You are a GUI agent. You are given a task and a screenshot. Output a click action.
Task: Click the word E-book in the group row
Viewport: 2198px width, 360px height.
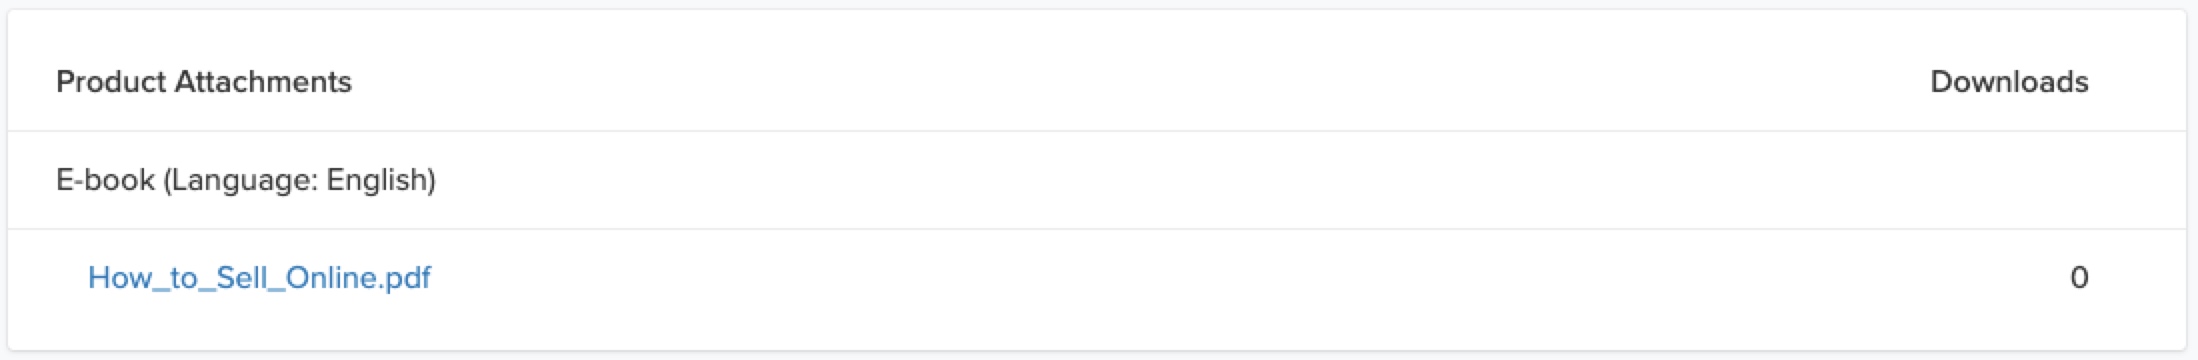pos(105,180)
